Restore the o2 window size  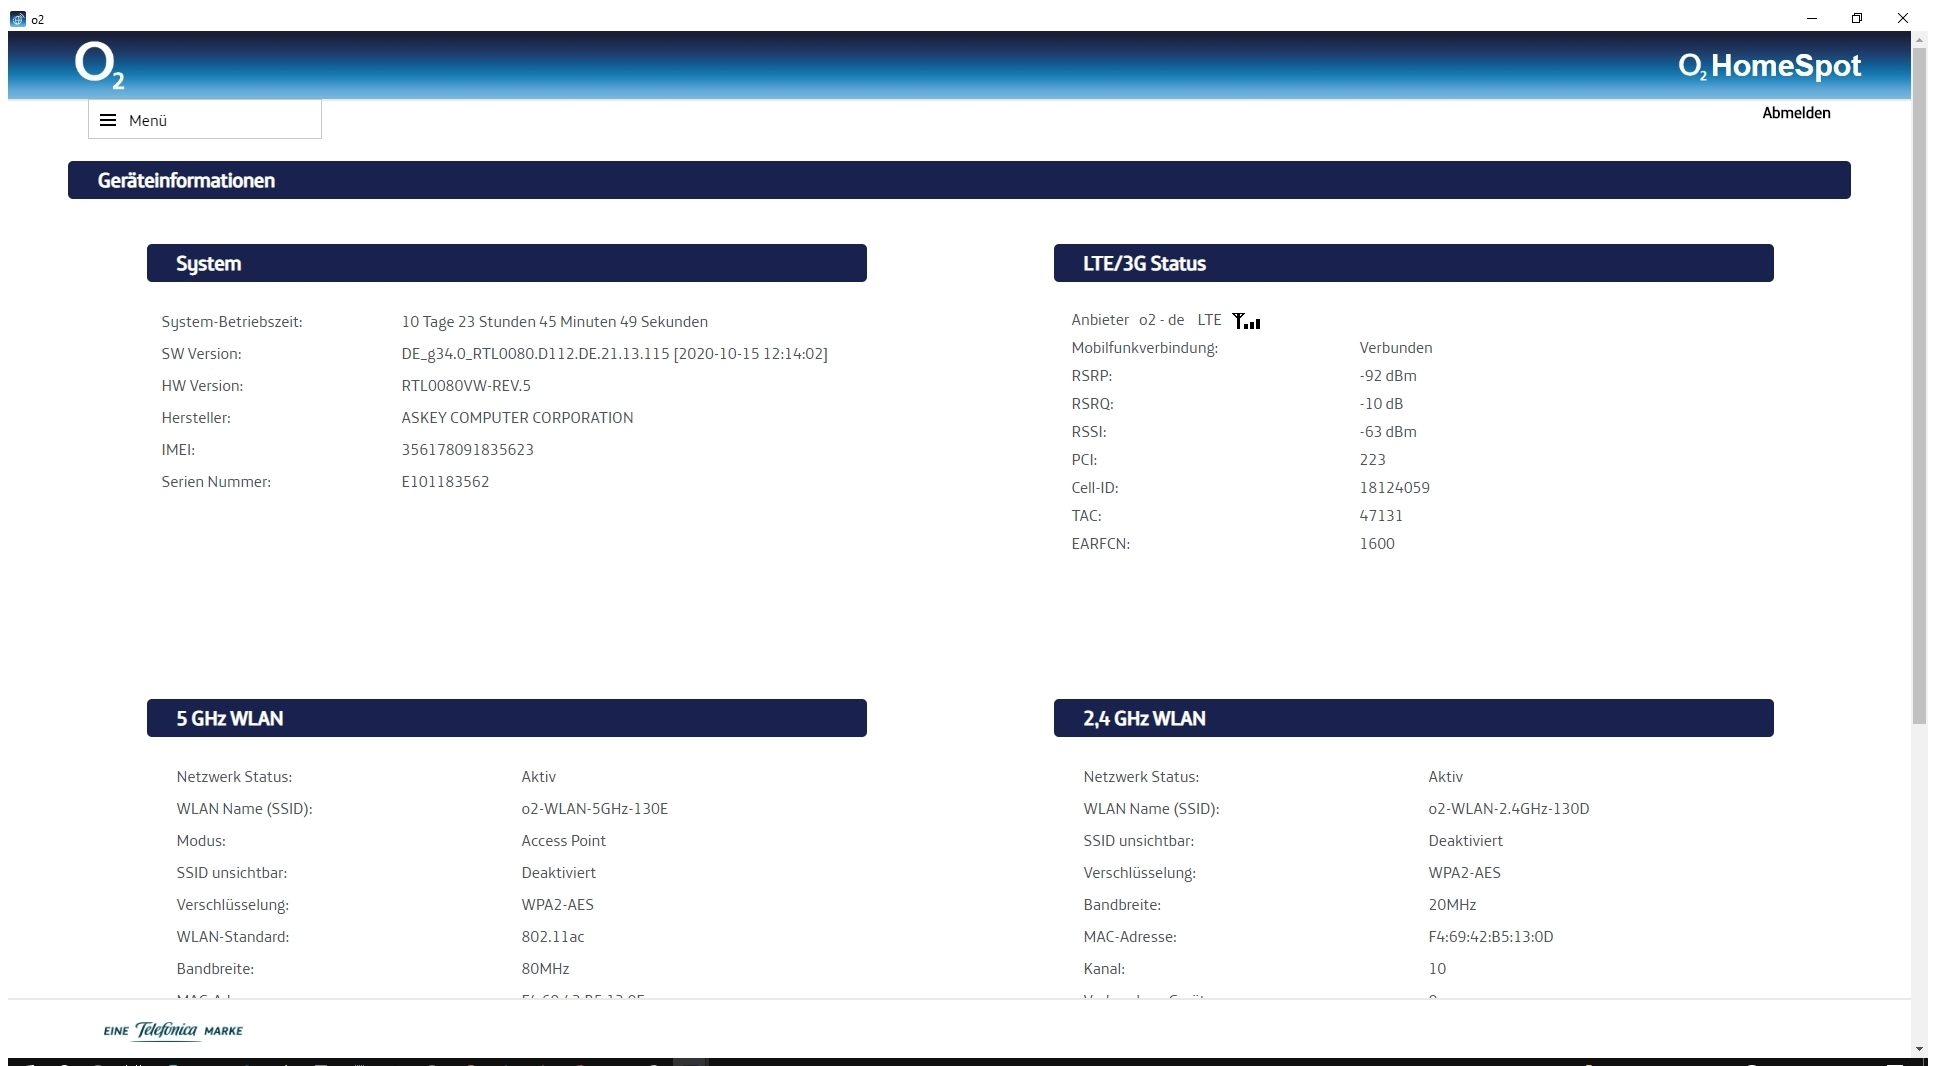pos(1857,18)
